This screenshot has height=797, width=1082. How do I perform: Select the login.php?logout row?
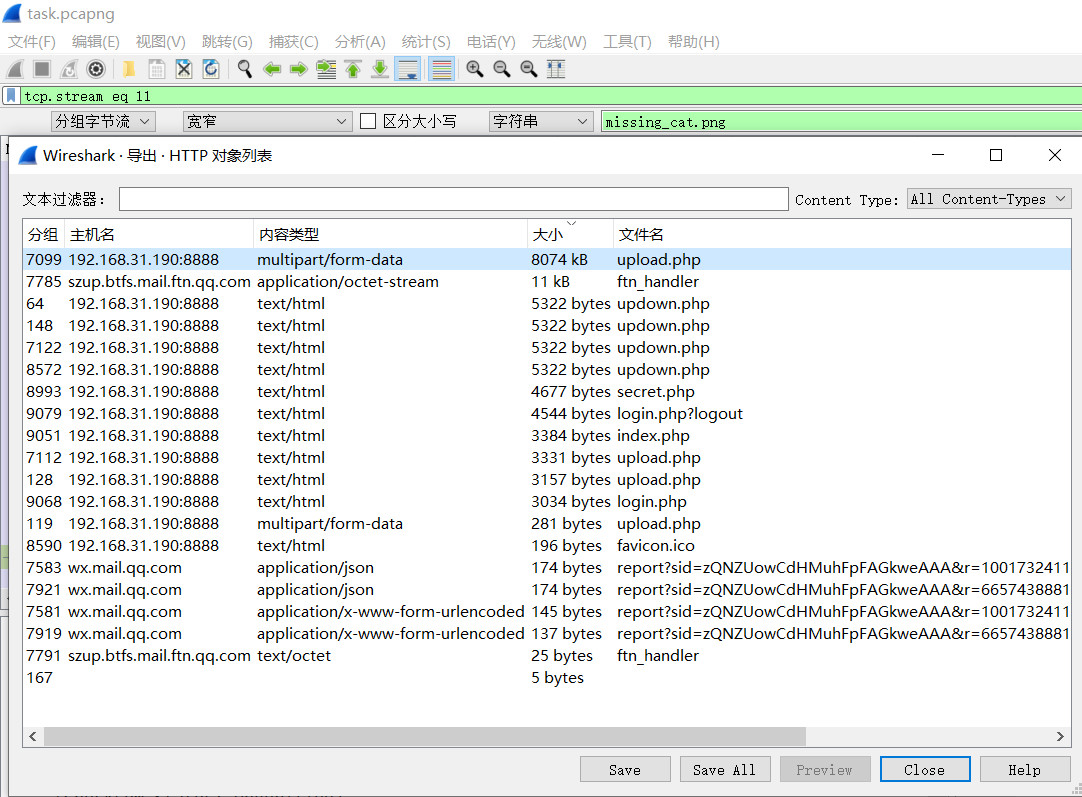pos(547,413)
